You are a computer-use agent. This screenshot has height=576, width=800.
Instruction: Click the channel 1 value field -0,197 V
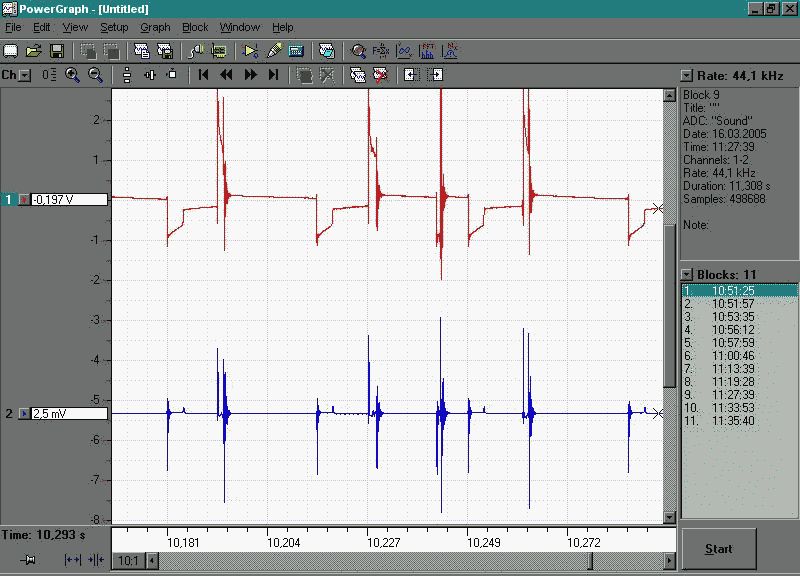[69, 199]
